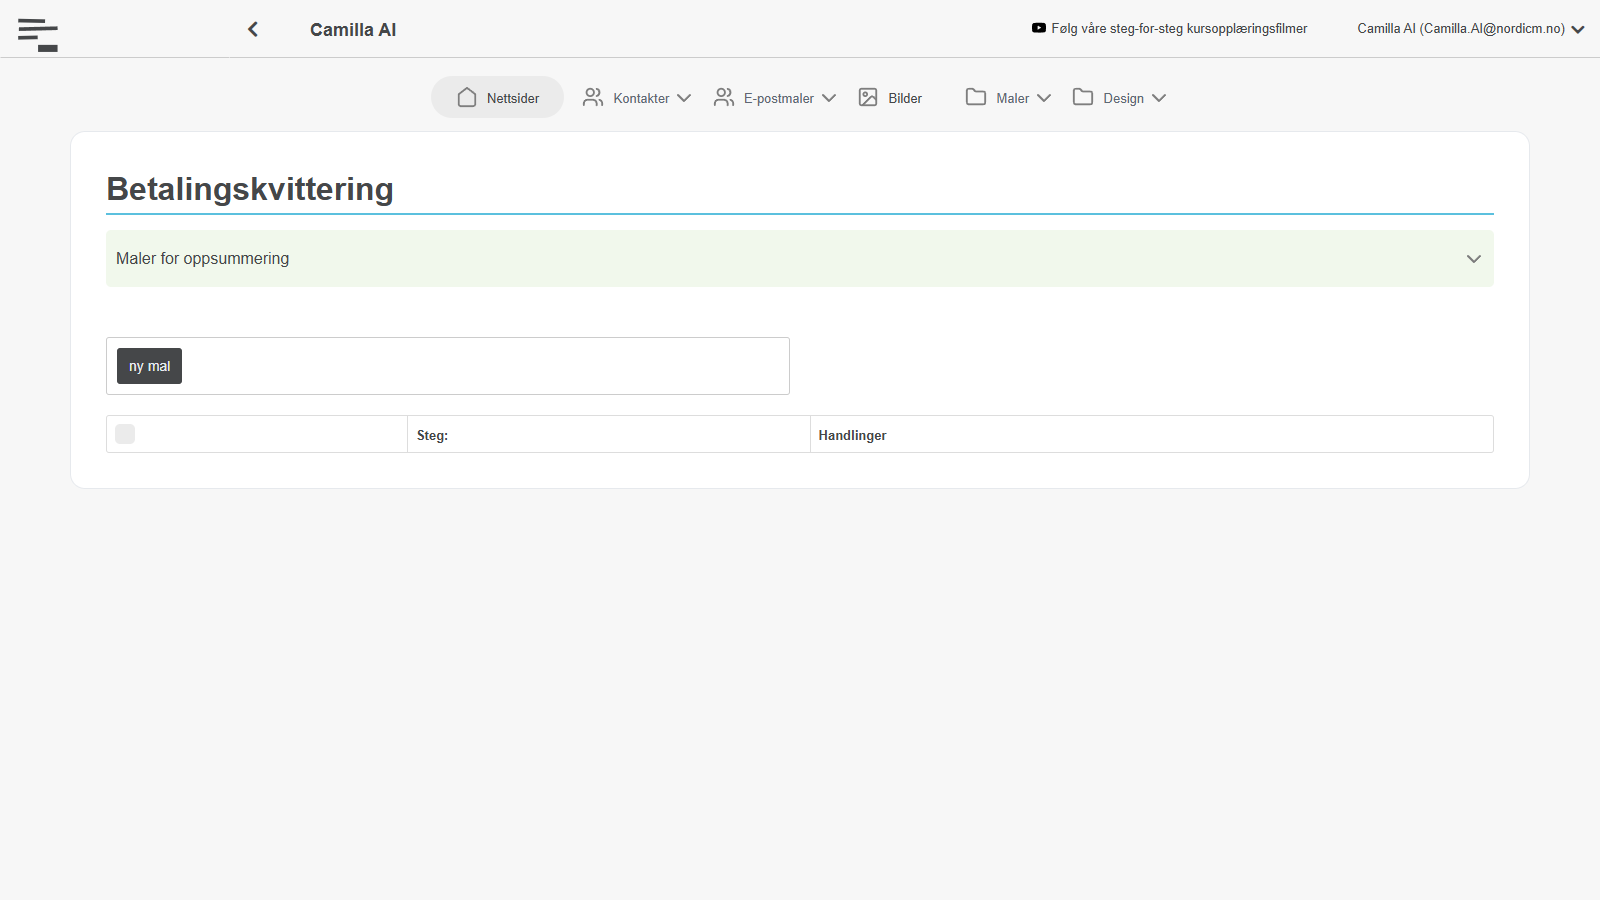
Task: Click the Nettsider home icon
Action: 467,97
